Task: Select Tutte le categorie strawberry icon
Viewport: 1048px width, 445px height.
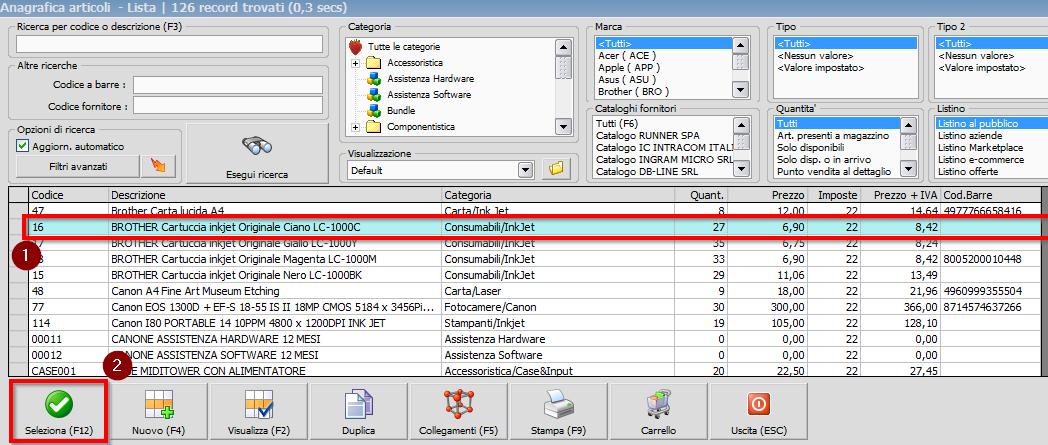Action: click(x=355, y=47)
